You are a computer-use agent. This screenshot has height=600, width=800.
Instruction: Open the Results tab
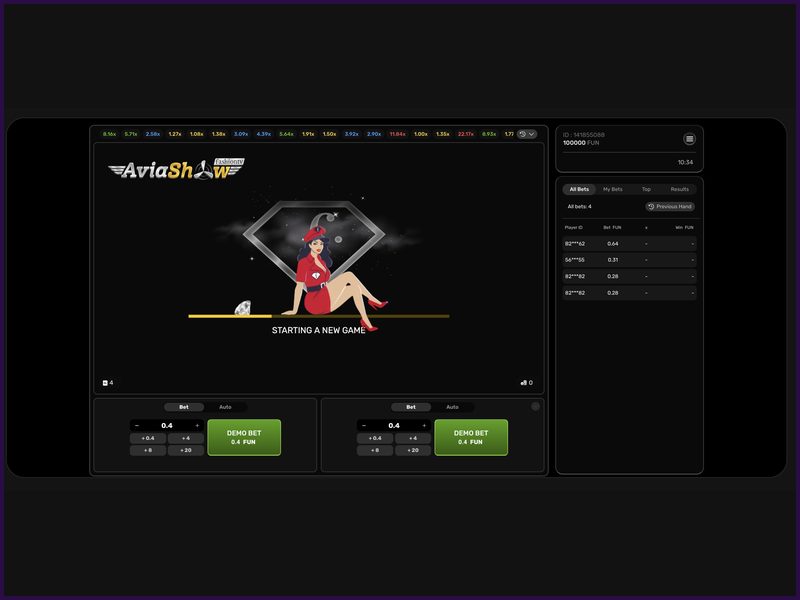[680, 188]
